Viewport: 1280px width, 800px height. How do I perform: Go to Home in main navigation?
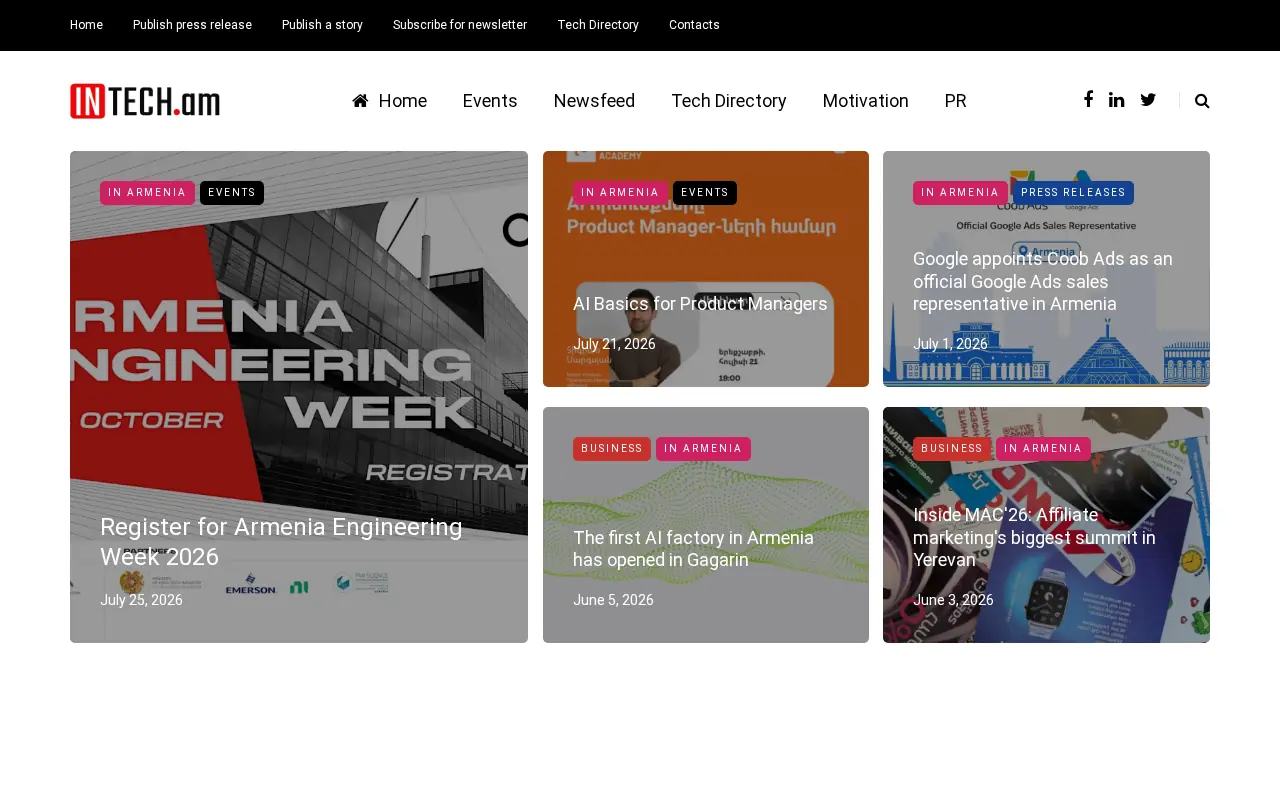pos(389,101)
